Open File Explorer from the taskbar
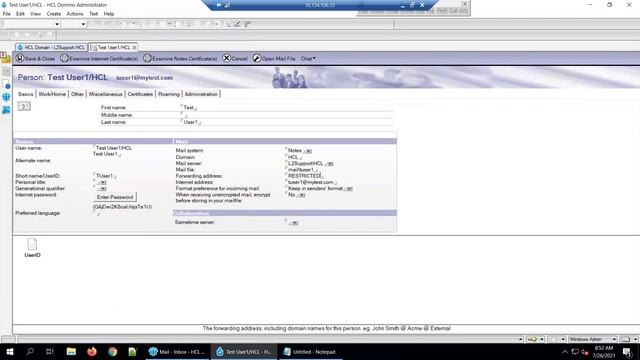The width and height of the screenshot is (640, 360). coord(71,351)
